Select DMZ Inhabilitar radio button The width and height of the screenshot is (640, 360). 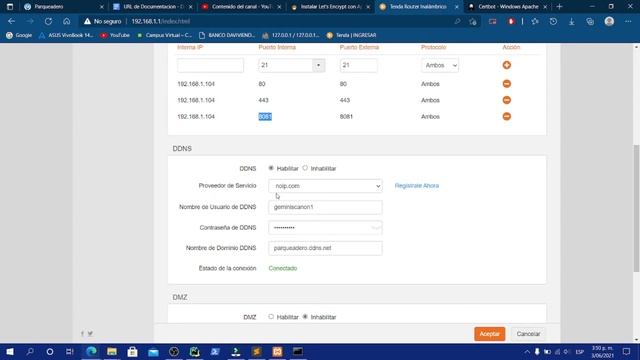tap(305, 317)
